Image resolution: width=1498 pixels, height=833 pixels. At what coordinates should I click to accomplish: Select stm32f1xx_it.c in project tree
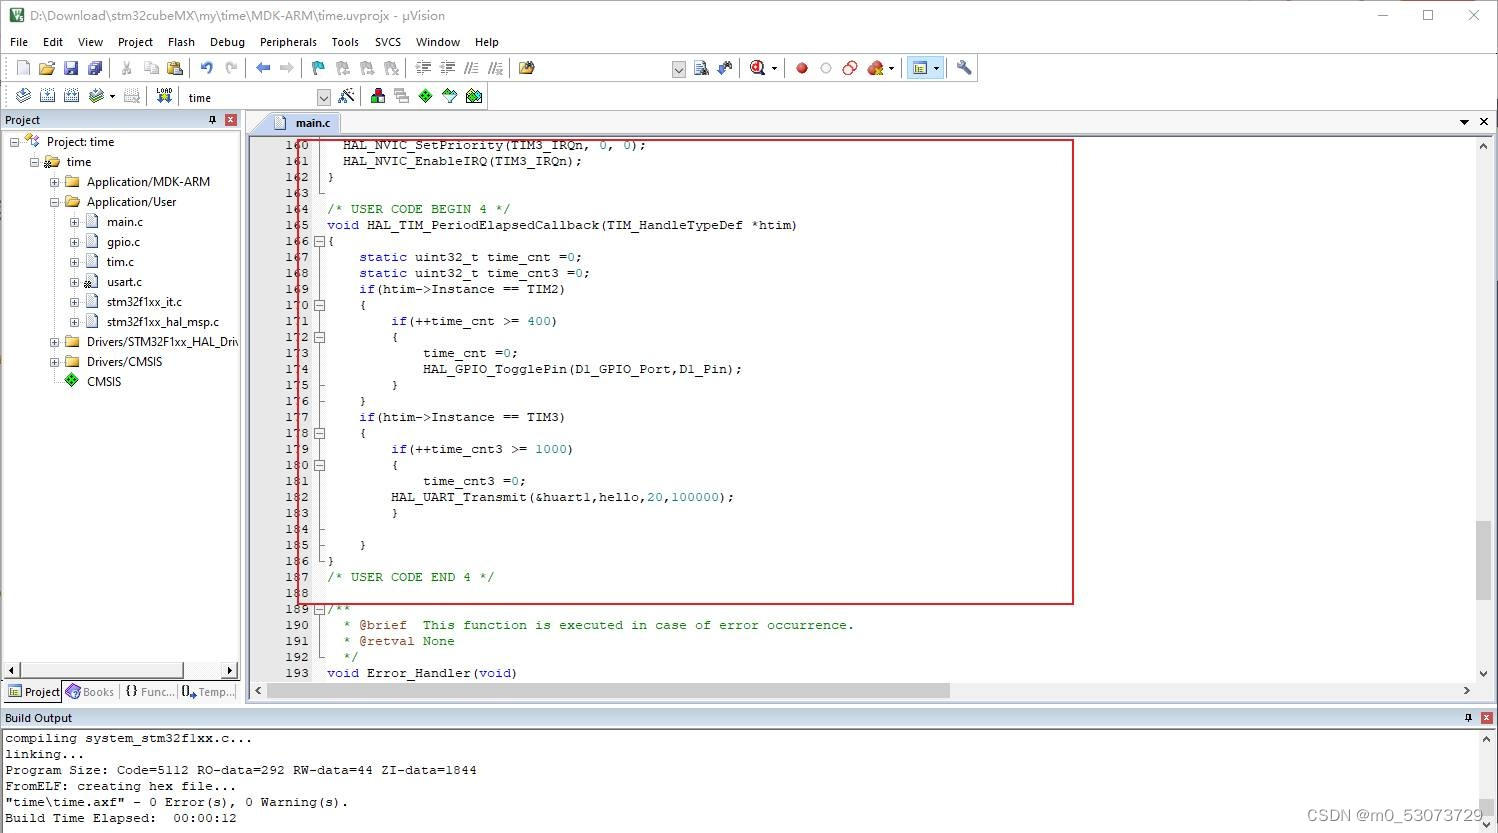(144, 302)
